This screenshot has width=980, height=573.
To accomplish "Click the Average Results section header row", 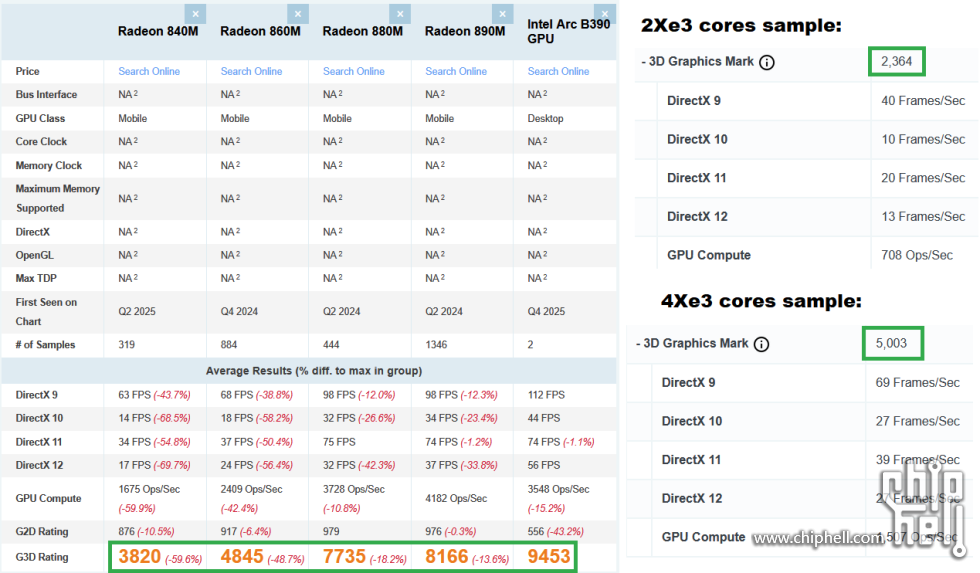I will tap(311, 371).
